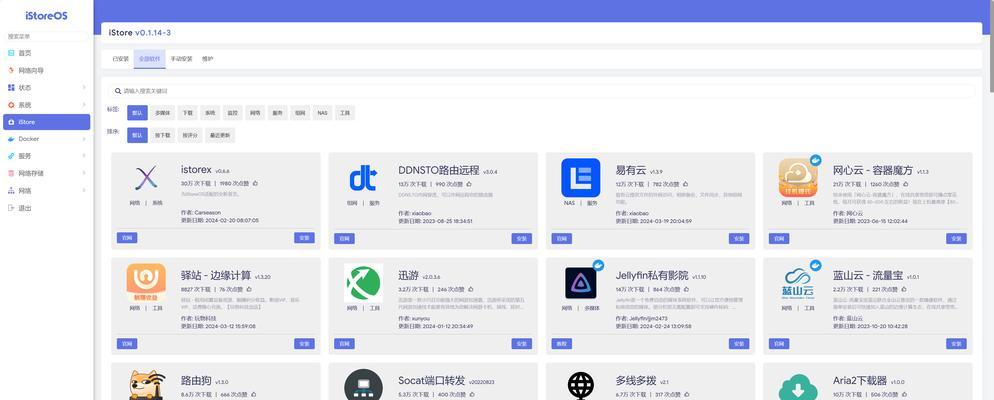Open 官网 for 迅游
Viewport: 994px width, 400px height.
tap(344, 344)
